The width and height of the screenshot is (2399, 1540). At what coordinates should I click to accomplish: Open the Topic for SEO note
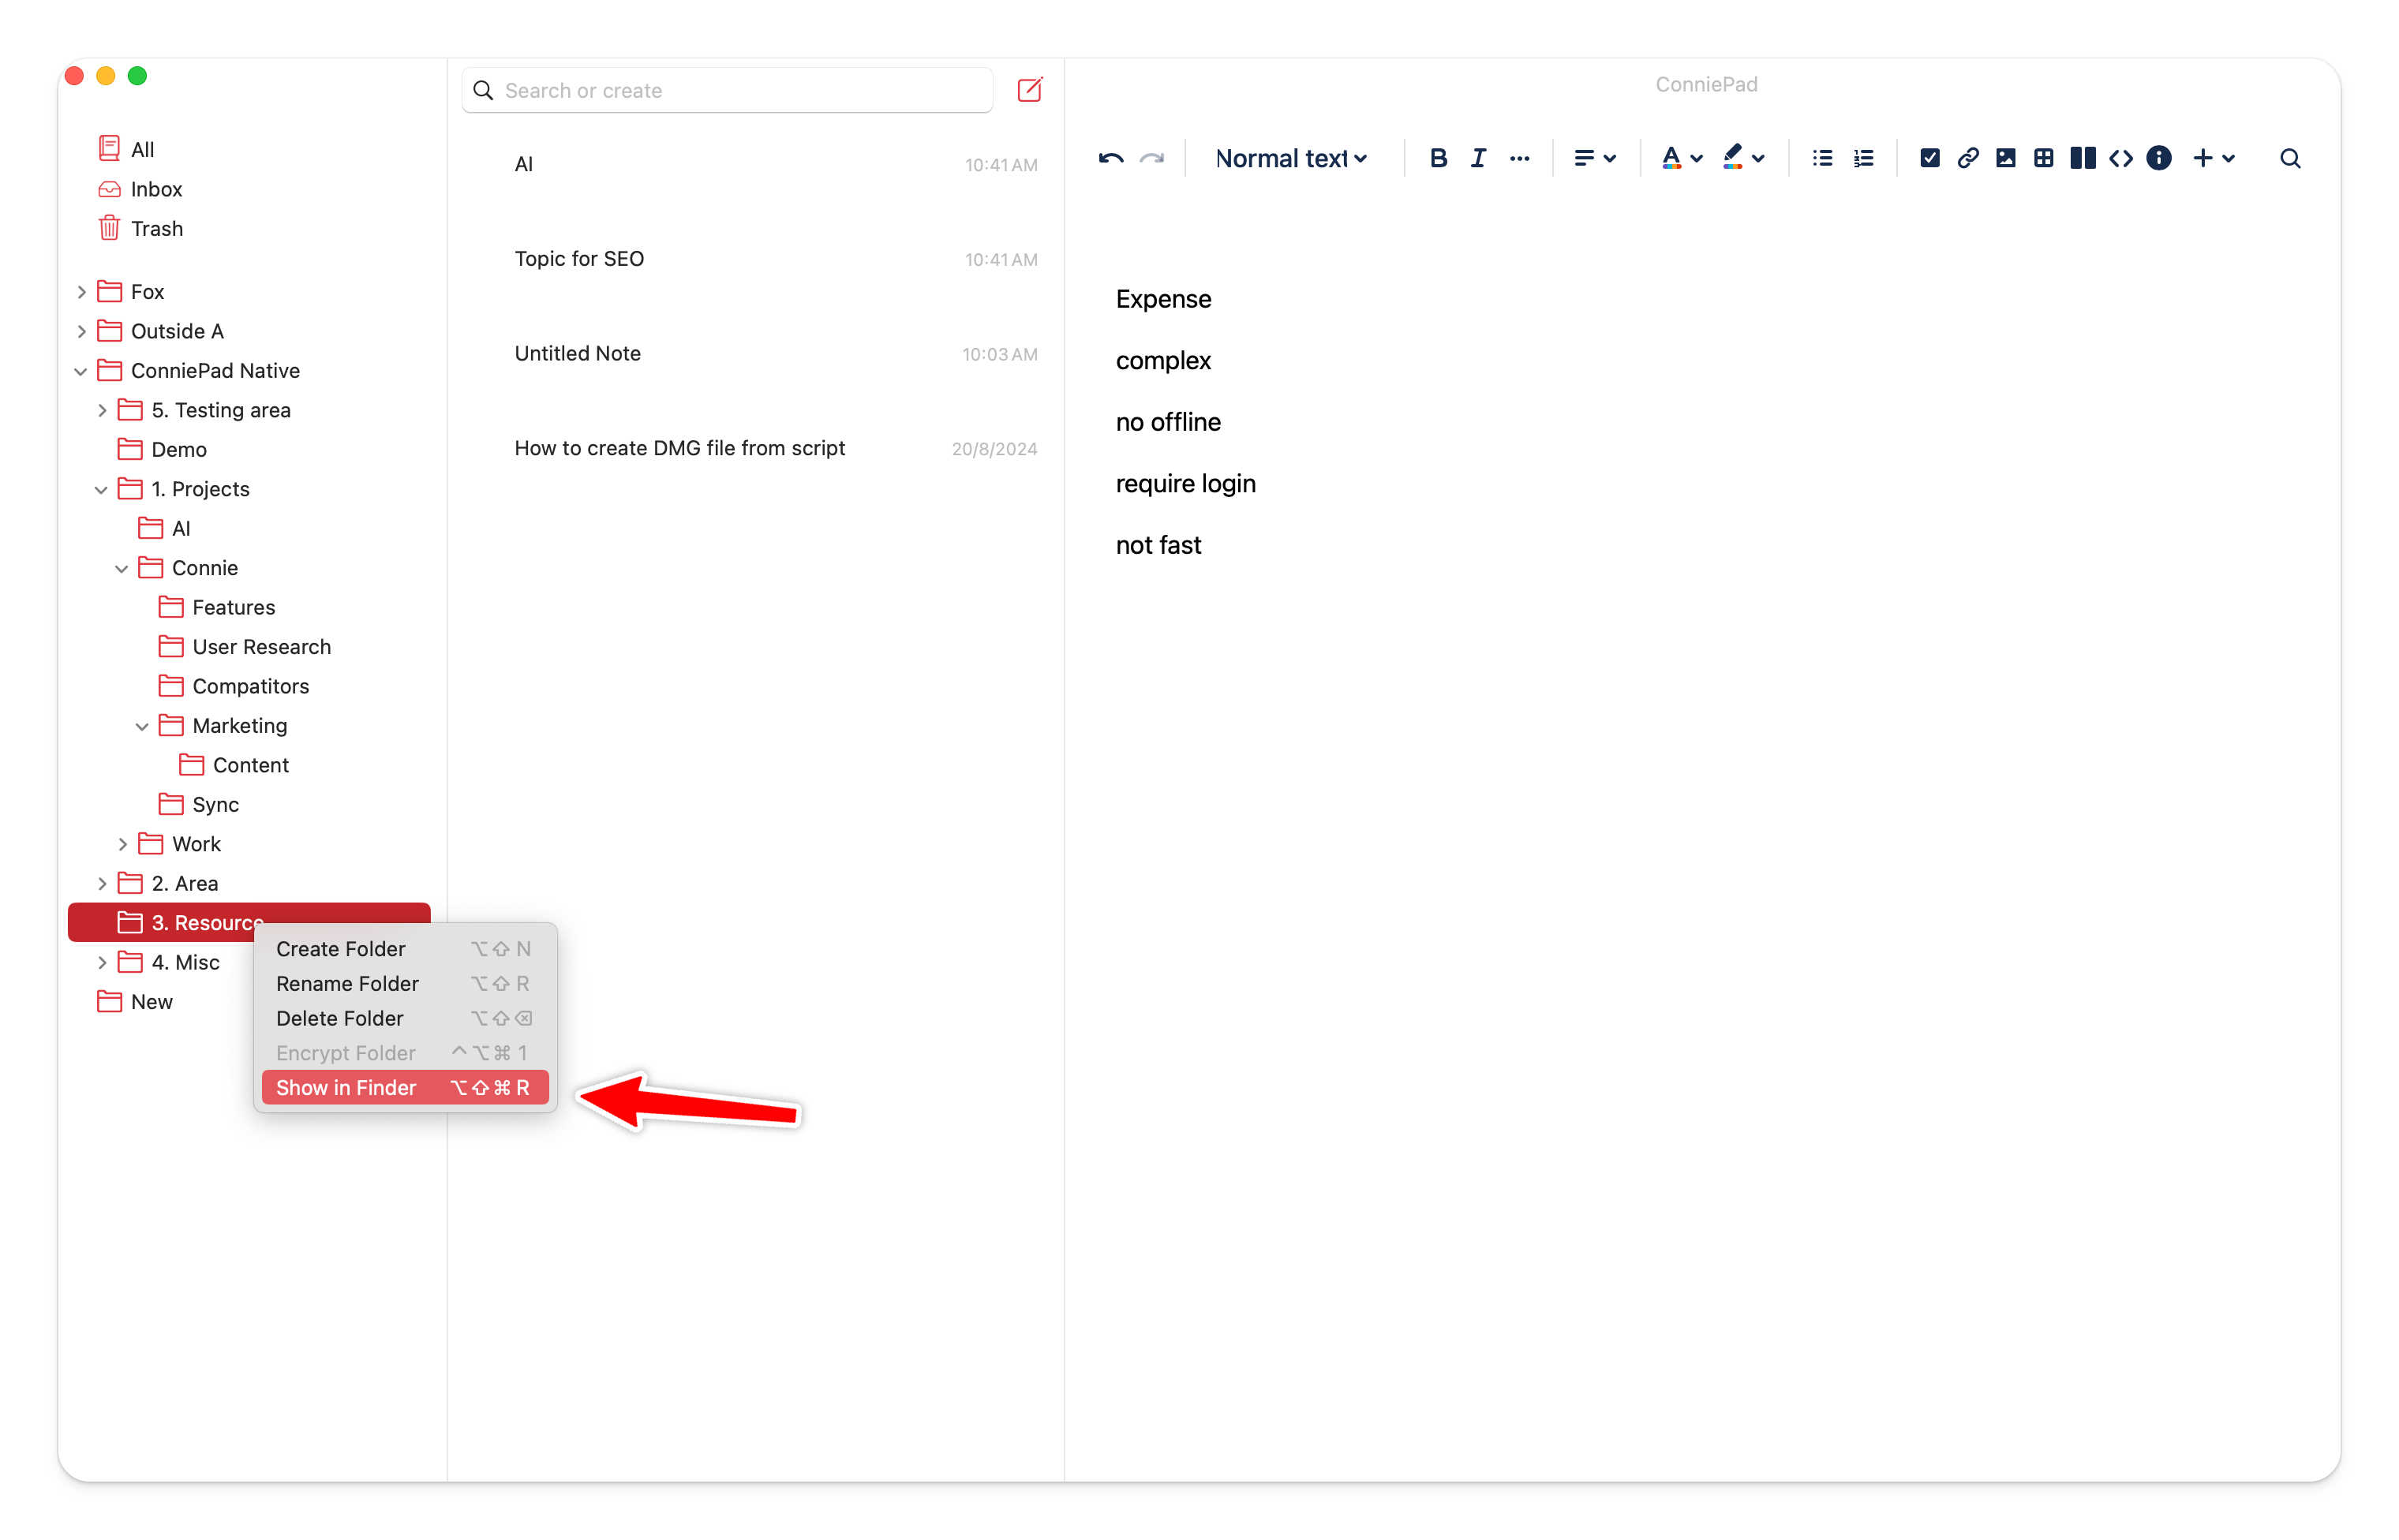coord(579,259)
